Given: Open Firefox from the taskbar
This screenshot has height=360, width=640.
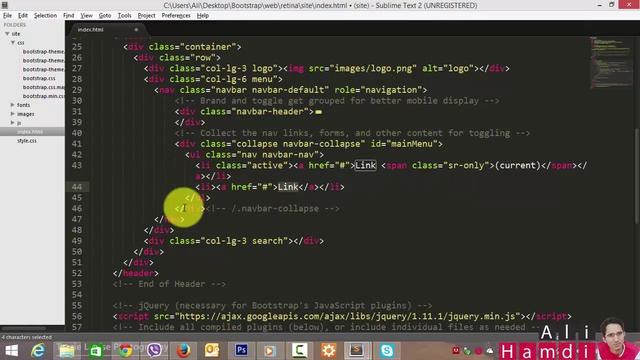Looking at the screenshot, I should coord(183,351).
